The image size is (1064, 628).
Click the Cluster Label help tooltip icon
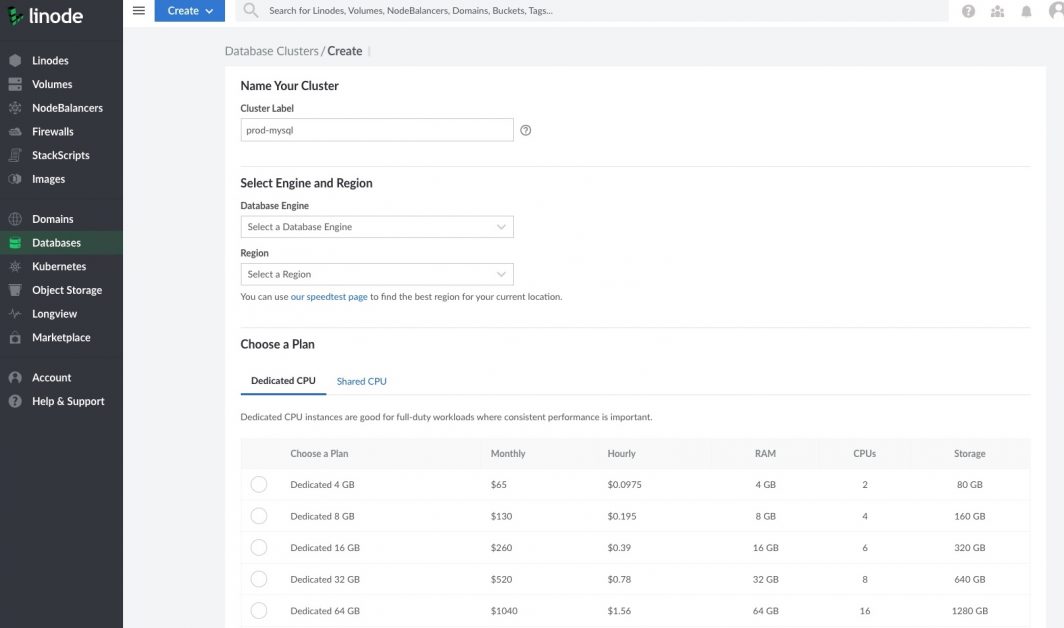point(526,130)
